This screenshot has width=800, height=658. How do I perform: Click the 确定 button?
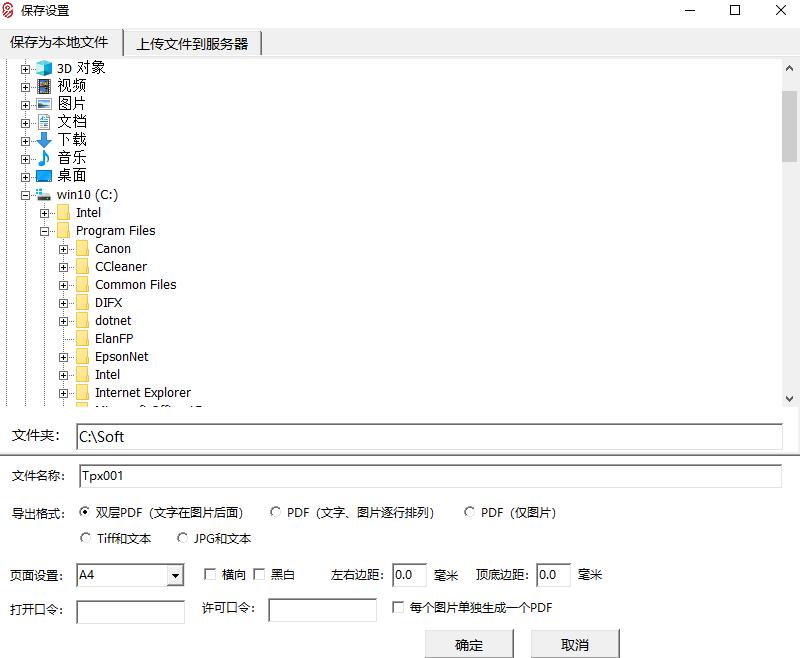(469, 645)
